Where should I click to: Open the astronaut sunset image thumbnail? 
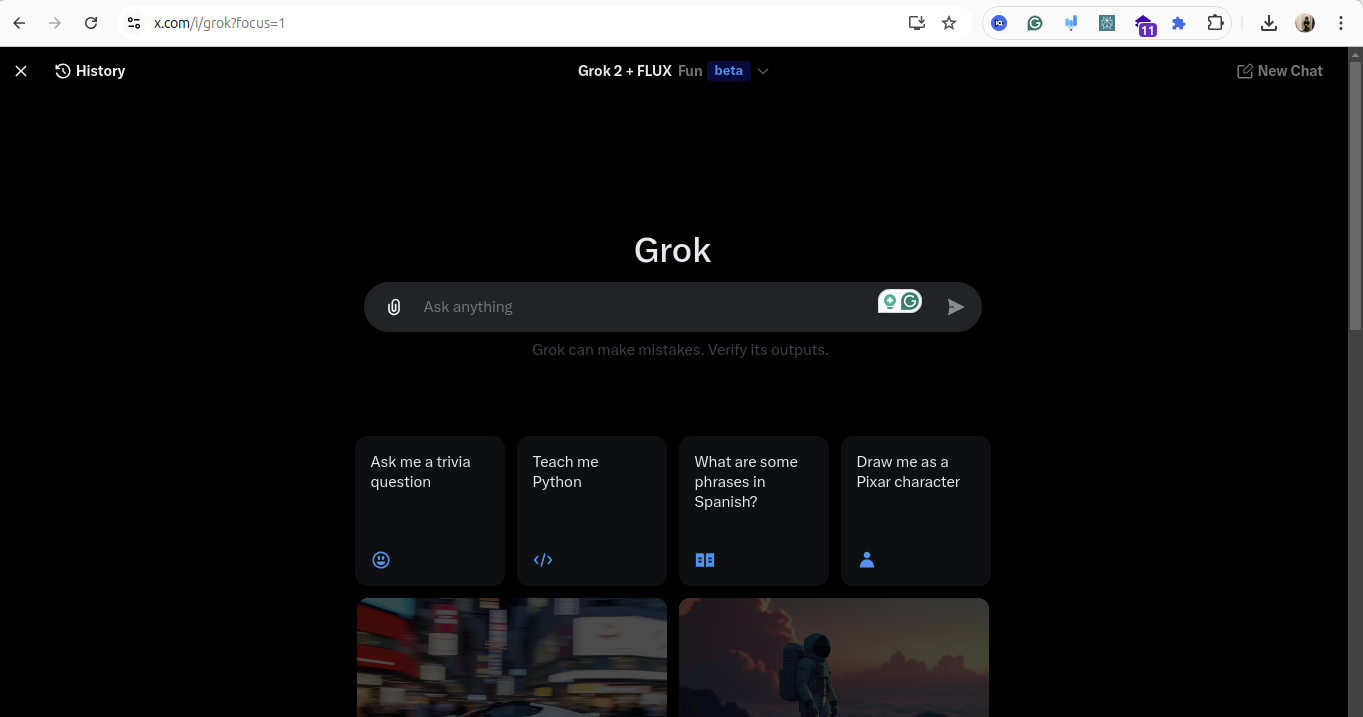[834, 657]
